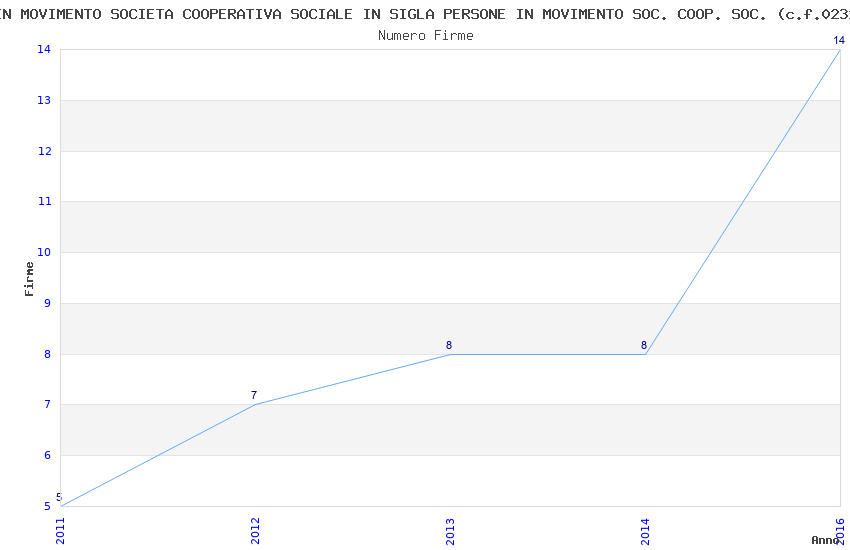This screenshot has width=850, height=550.
Task: Select the 2014 year label on x-axis
Action: click(x=646, y=528)
